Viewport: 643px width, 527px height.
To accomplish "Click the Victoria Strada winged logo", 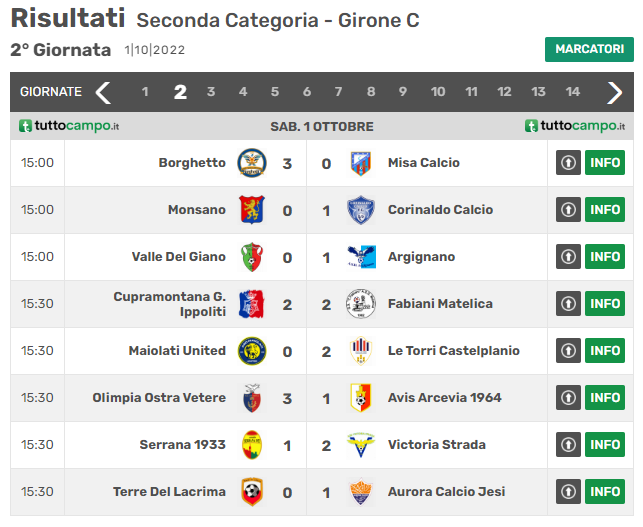I will 361,445.
